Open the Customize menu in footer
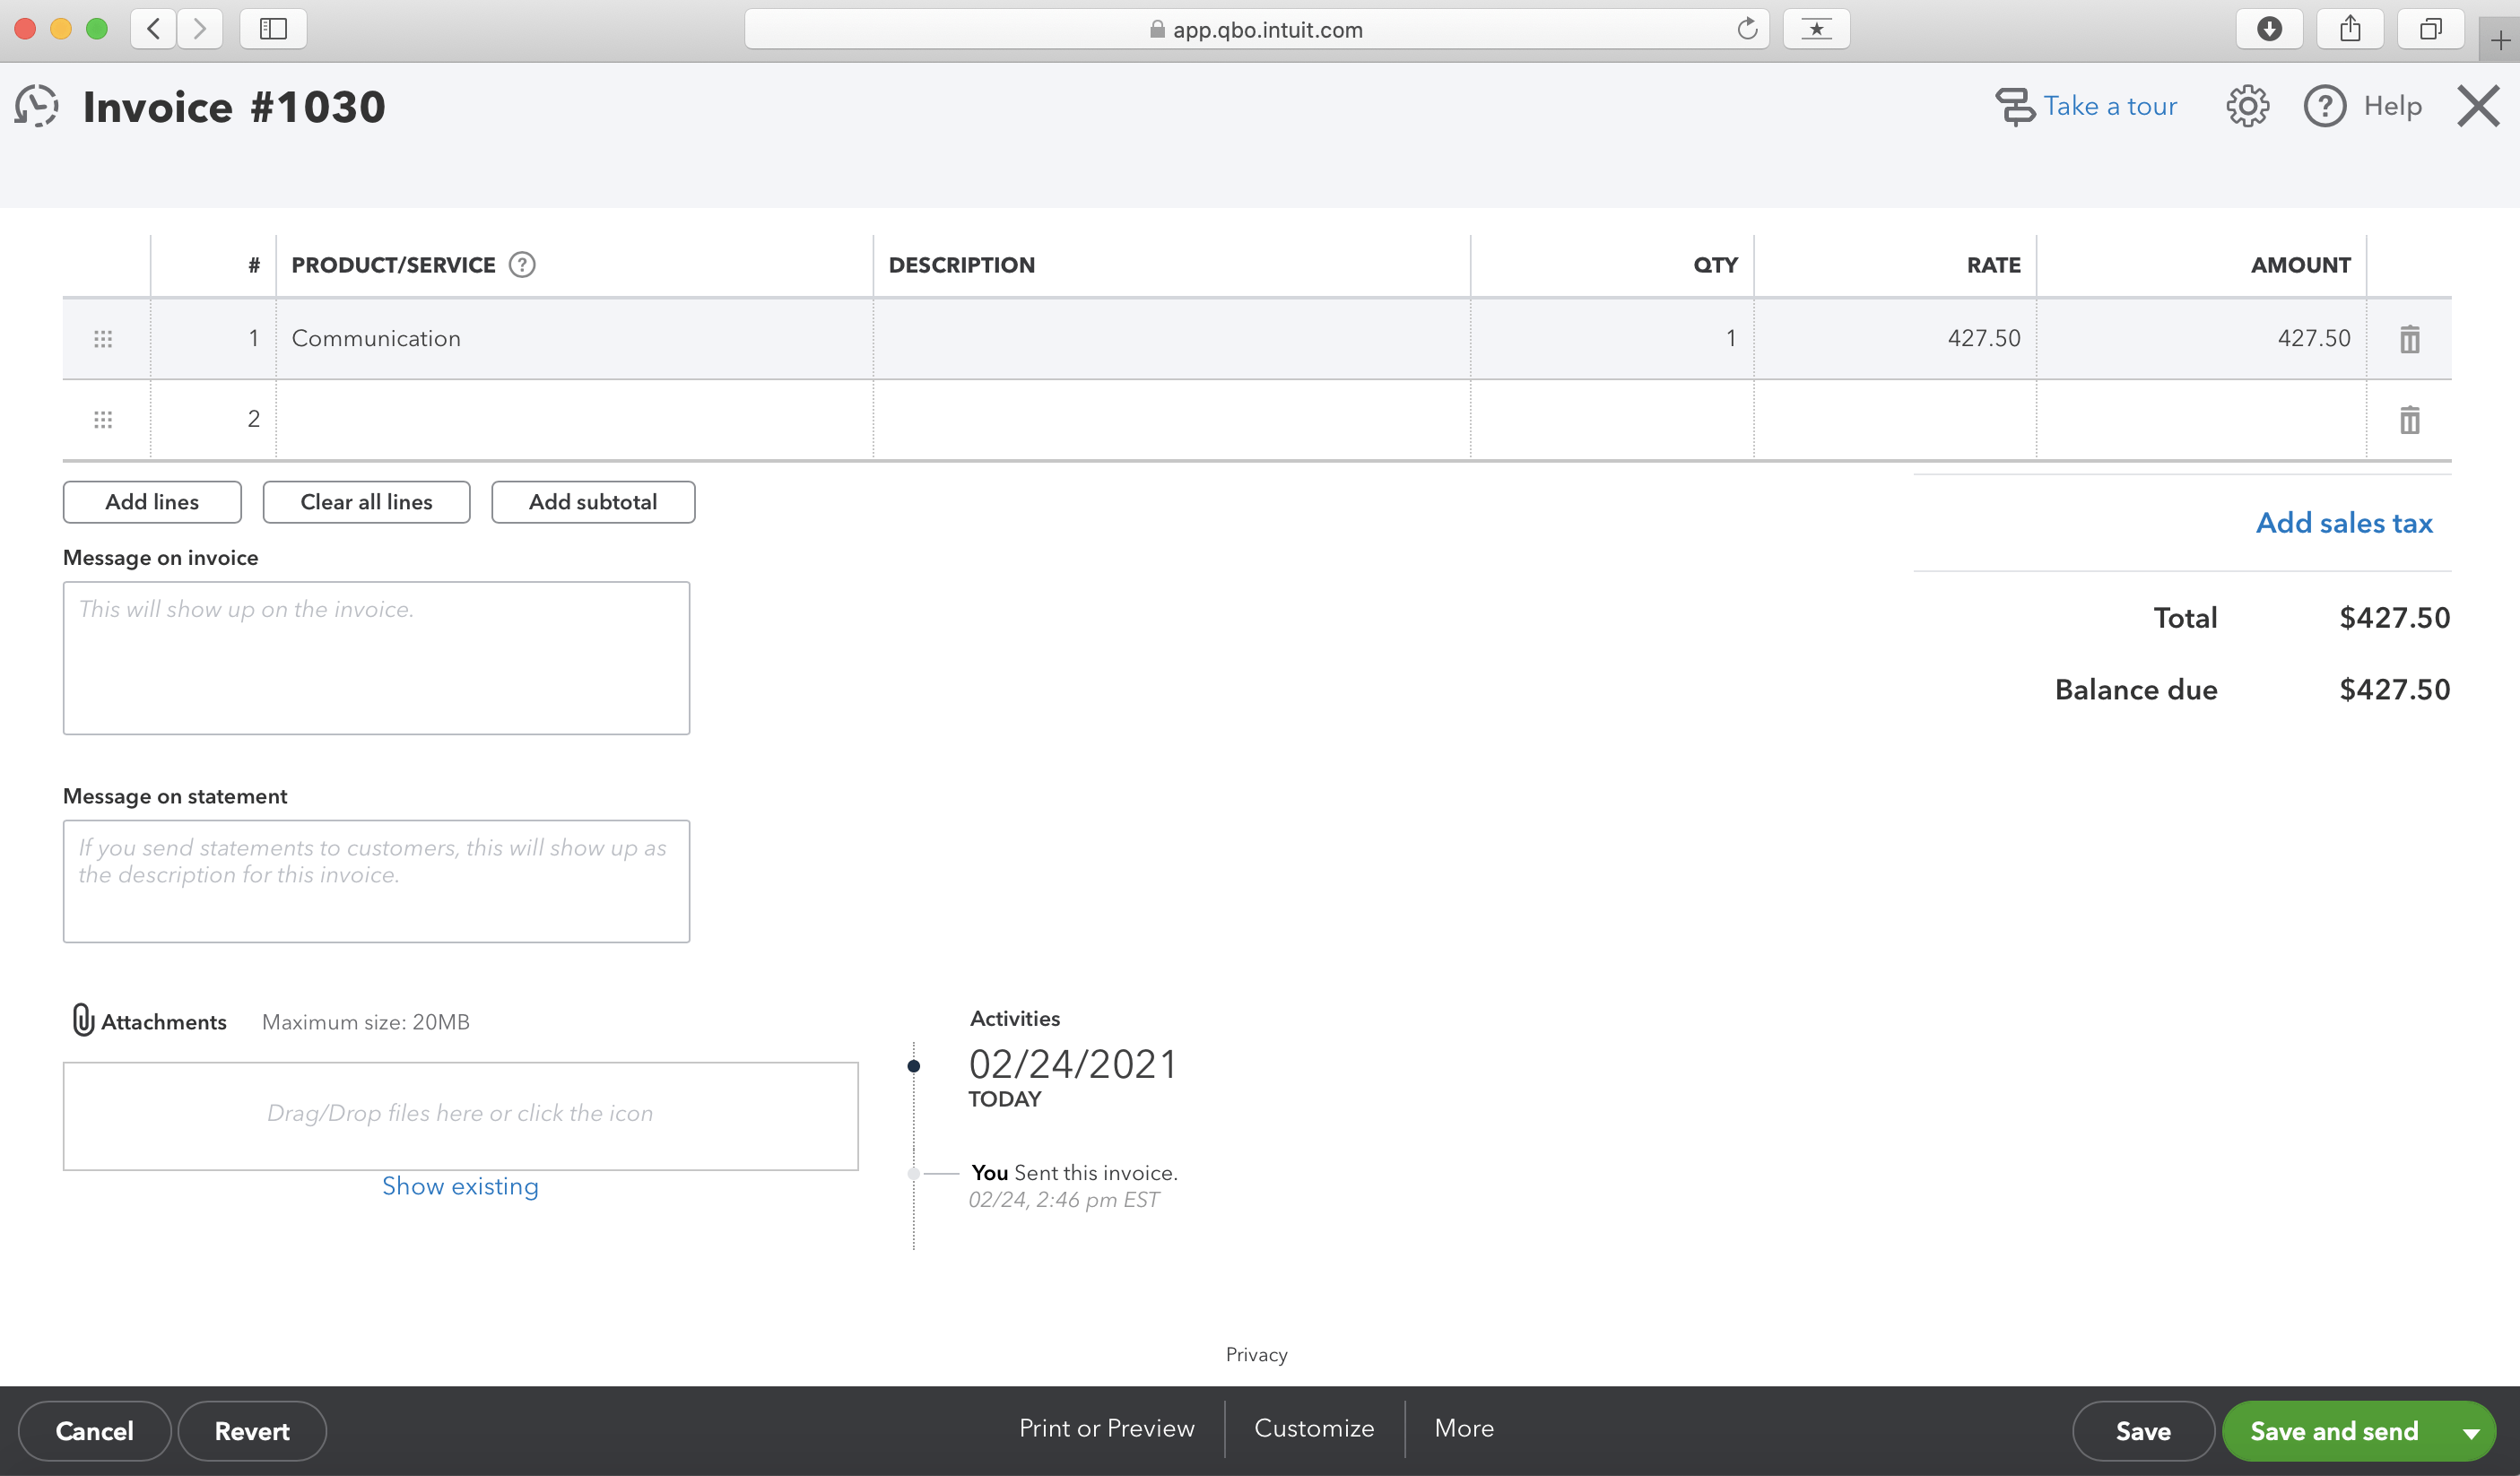This screenshot has width=2520, height=1476. tap(1314, 1428)
